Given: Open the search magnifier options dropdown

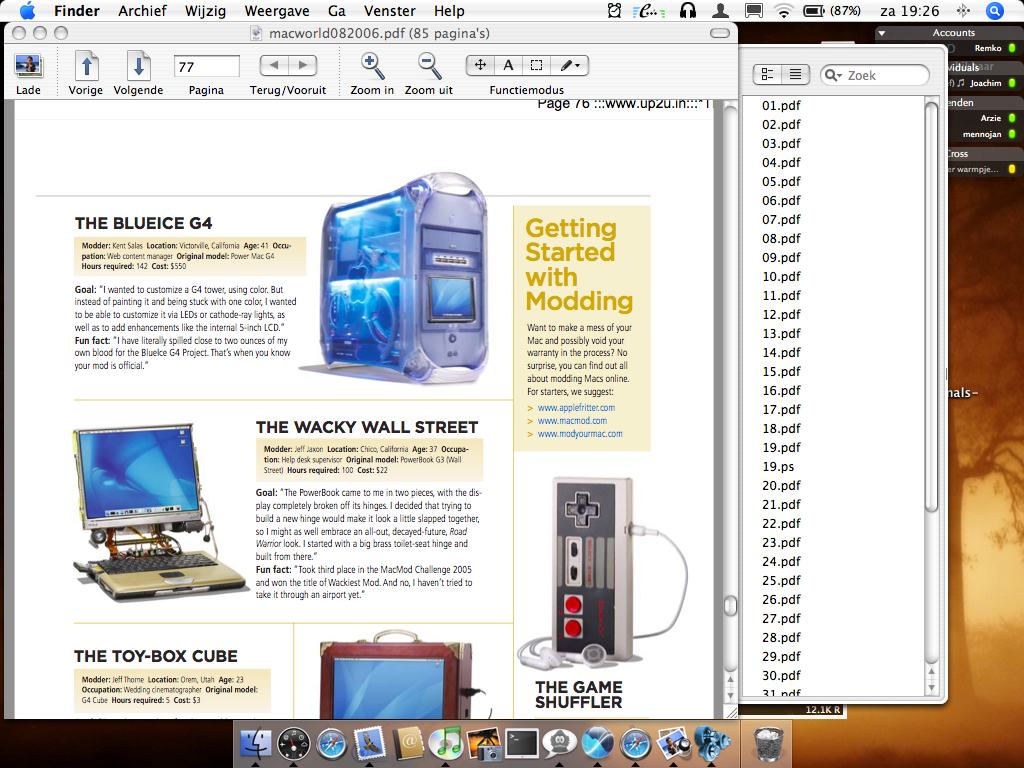Looking at the screenshot, I should [833, 75].
